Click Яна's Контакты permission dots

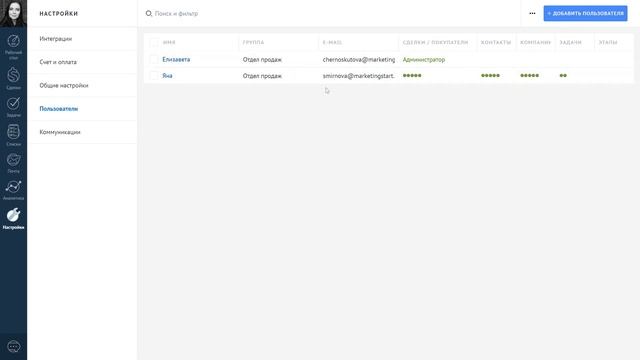tap(490, 76)
